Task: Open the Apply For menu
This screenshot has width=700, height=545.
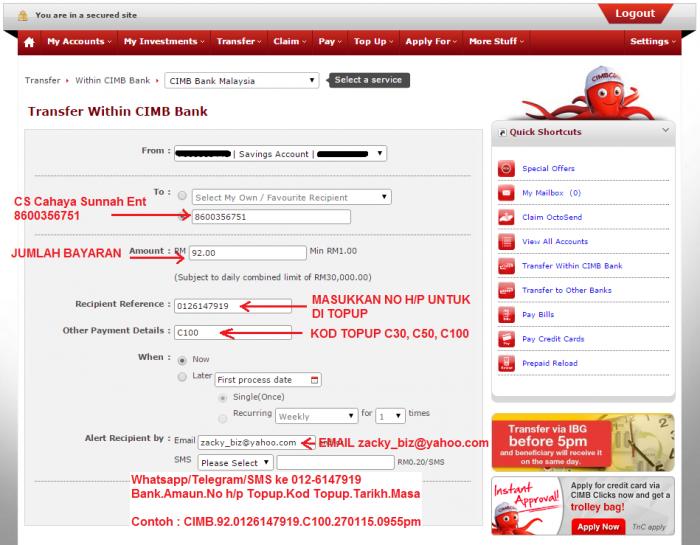Action: tap(431, 42)
